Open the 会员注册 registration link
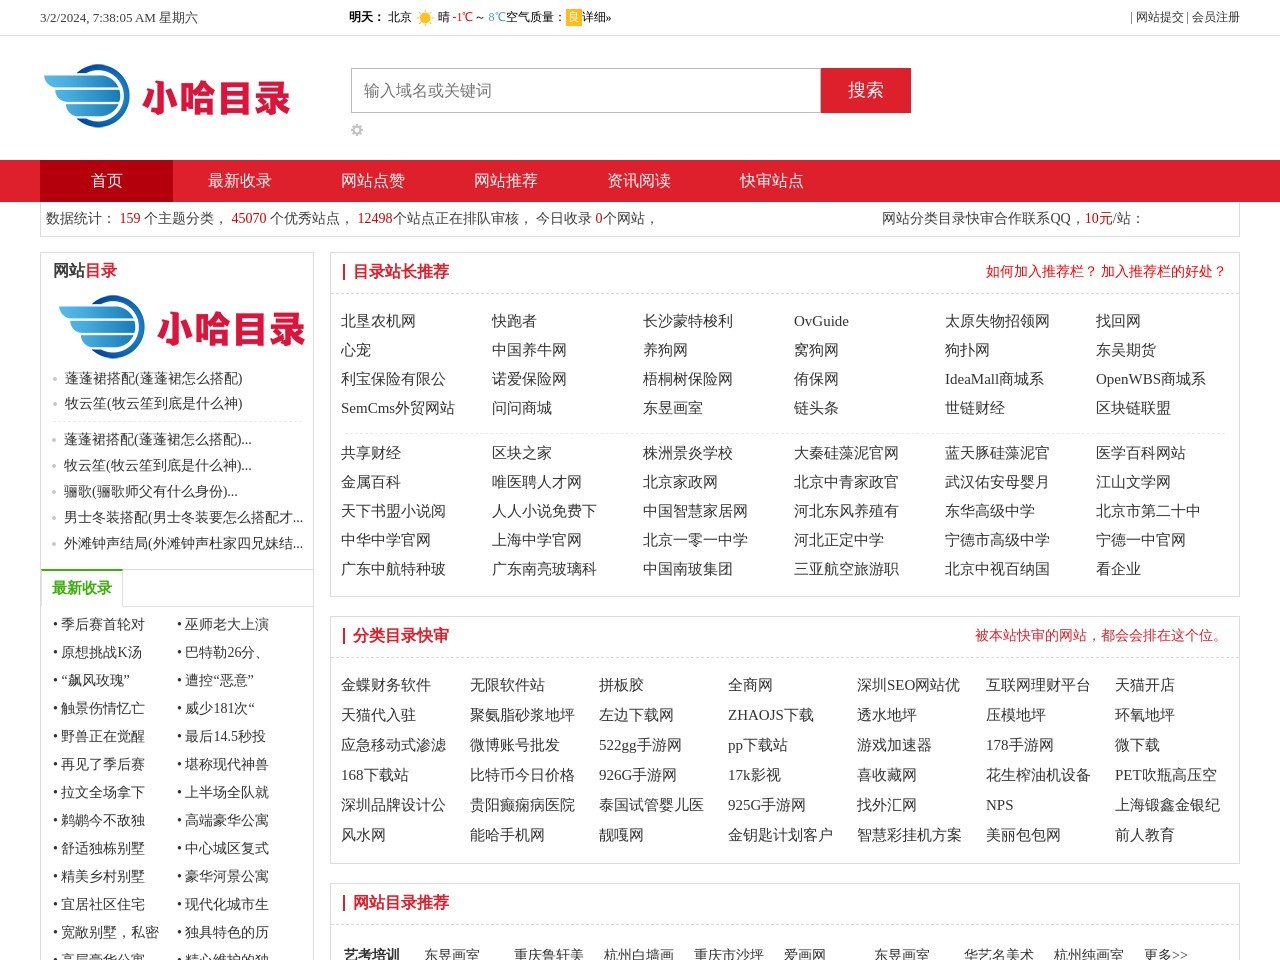Image resolution: width=1280 pixels, height=960 pixels. coord(1213,17)
